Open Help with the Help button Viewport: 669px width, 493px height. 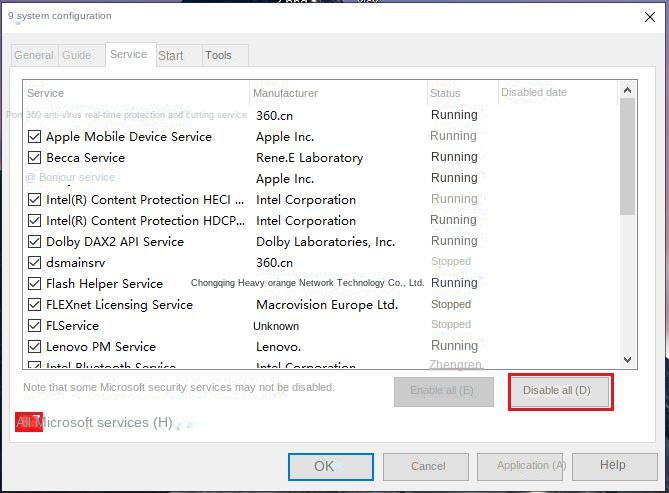tap(613, 465)
